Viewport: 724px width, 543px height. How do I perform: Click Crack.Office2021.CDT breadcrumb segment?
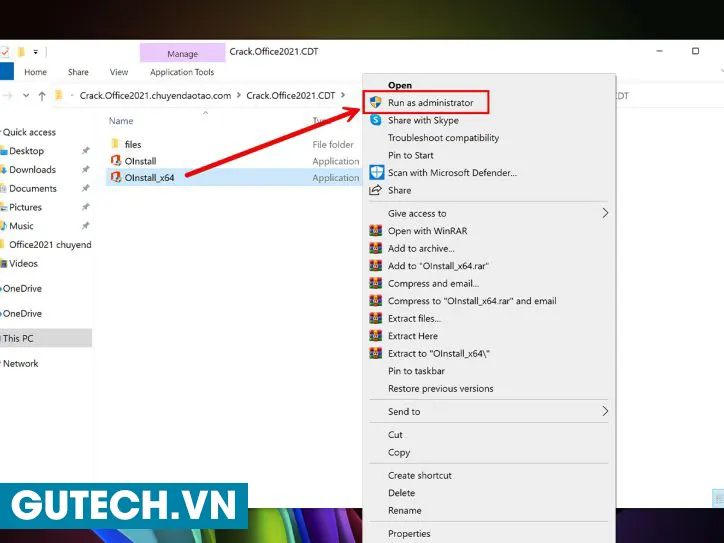pyautogui.click(x=290, y=96)
